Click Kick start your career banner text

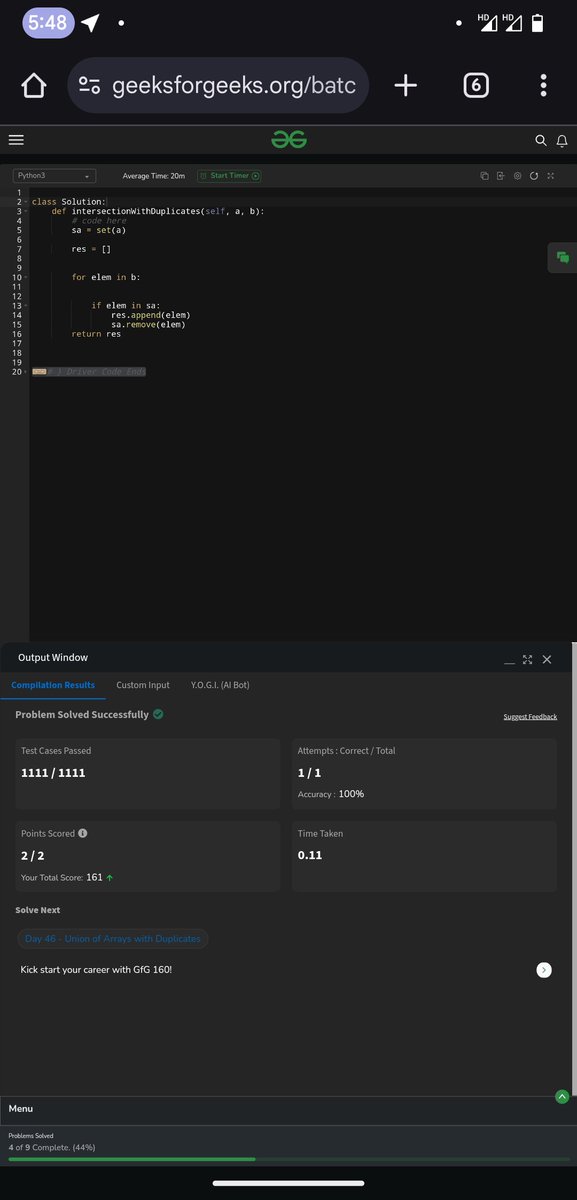pos(96,970)
